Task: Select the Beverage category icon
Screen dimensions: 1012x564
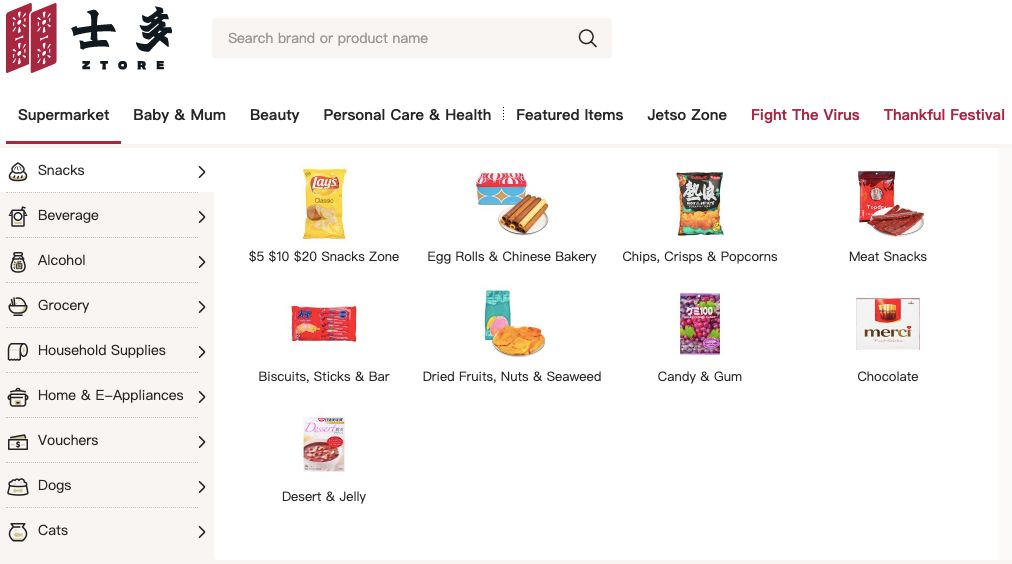Action: click(x=17, y=216)
